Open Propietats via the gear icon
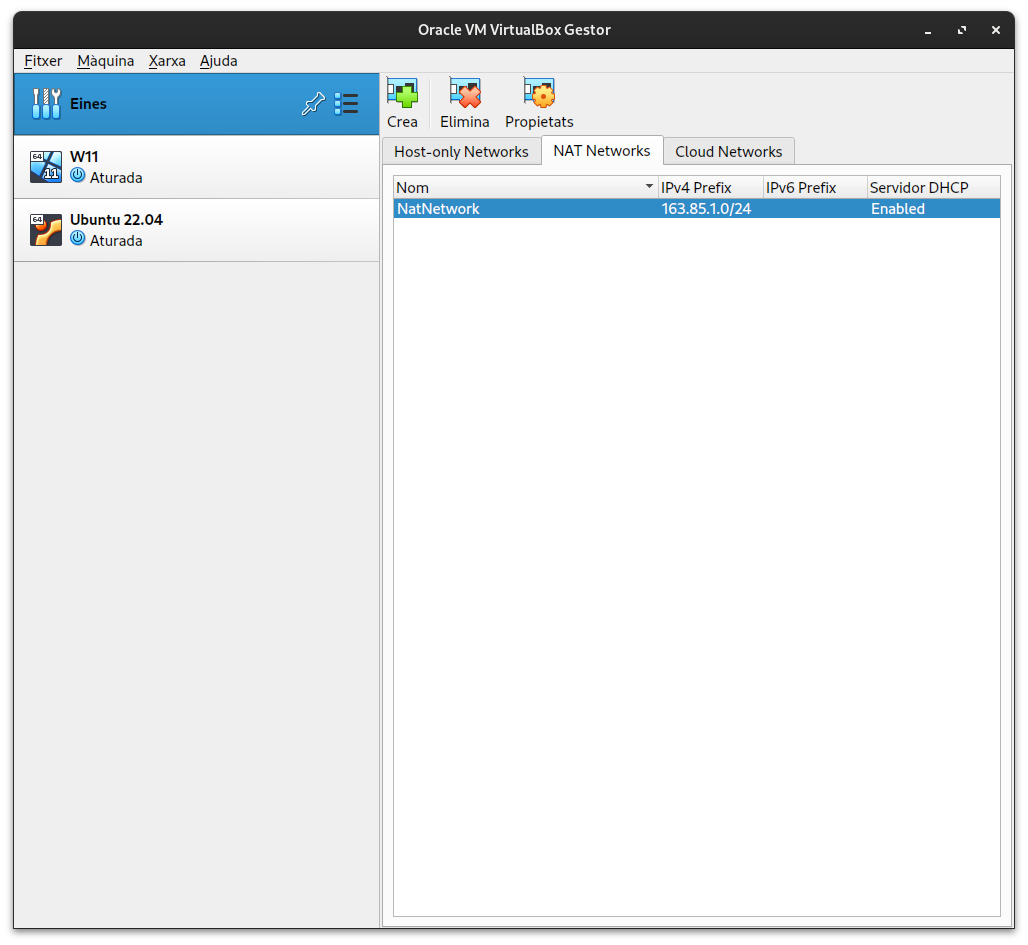 click(x=539, y=95)
